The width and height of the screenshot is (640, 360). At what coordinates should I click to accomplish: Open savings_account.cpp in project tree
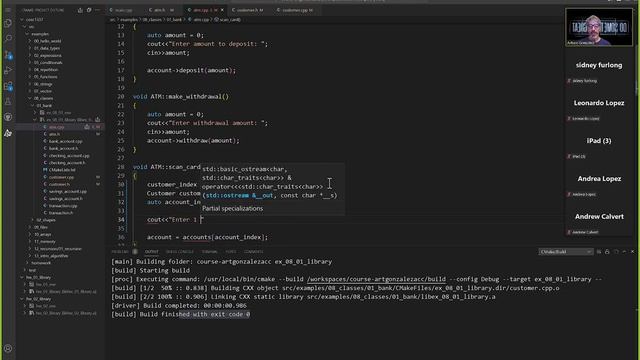click(67, 191)
